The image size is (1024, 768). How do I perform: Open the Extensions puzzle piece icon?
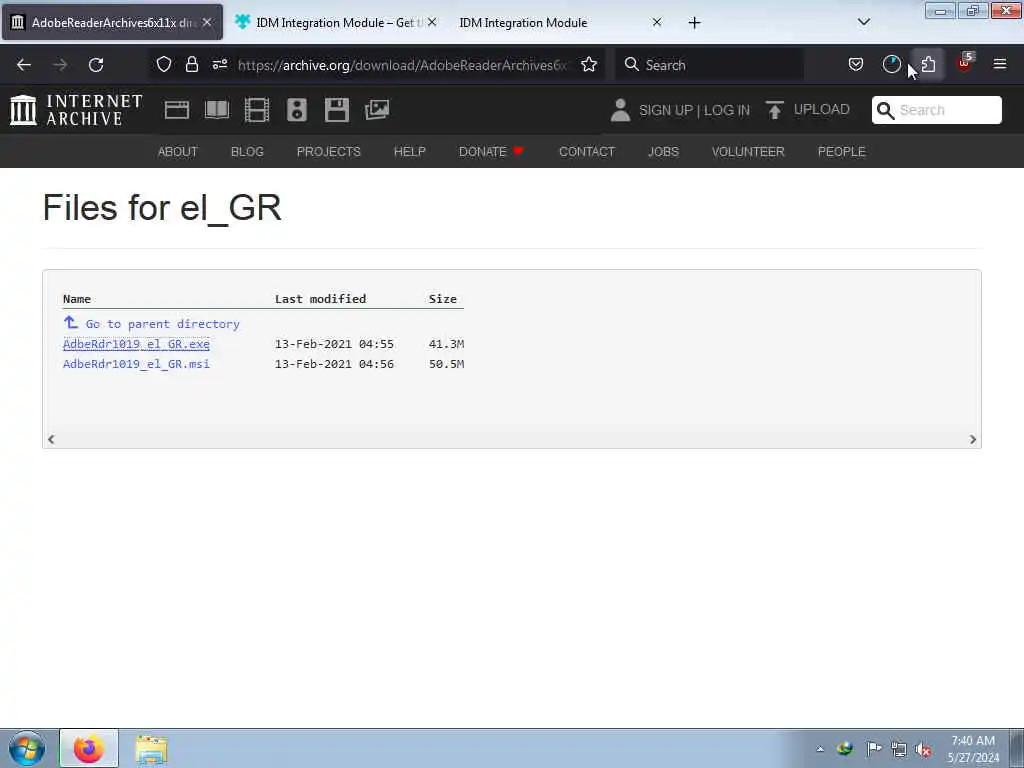928,64
